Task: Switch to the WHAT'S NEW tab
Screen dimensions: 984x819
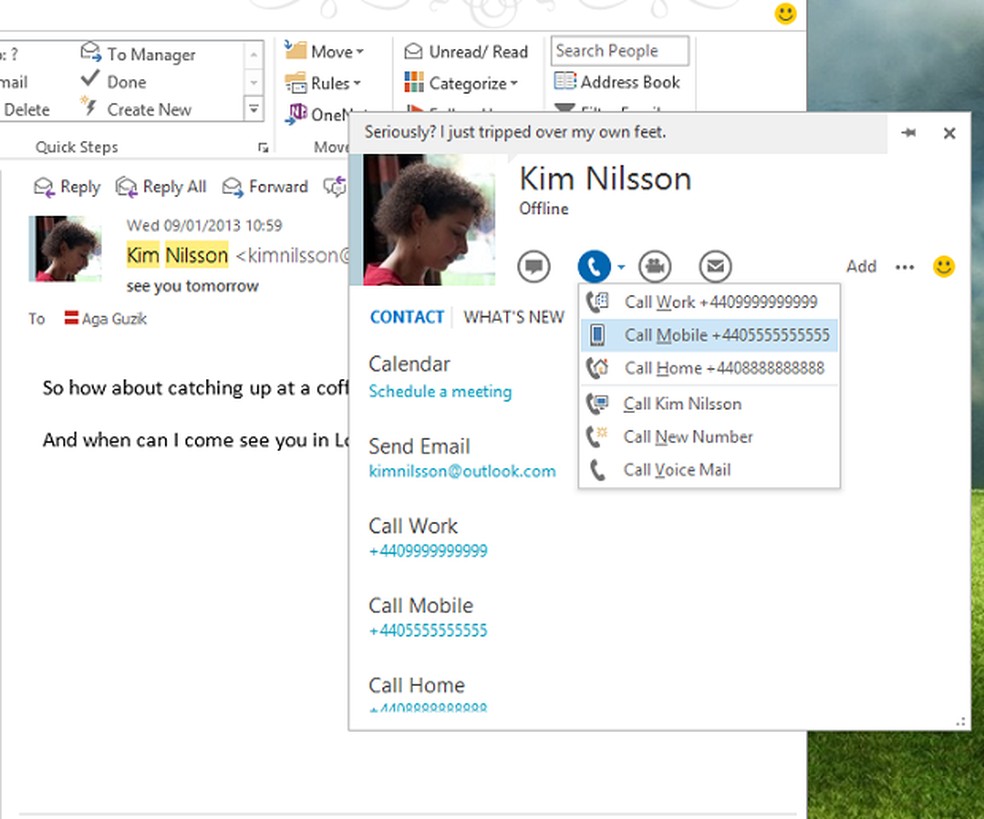Action: click(513, 316)
